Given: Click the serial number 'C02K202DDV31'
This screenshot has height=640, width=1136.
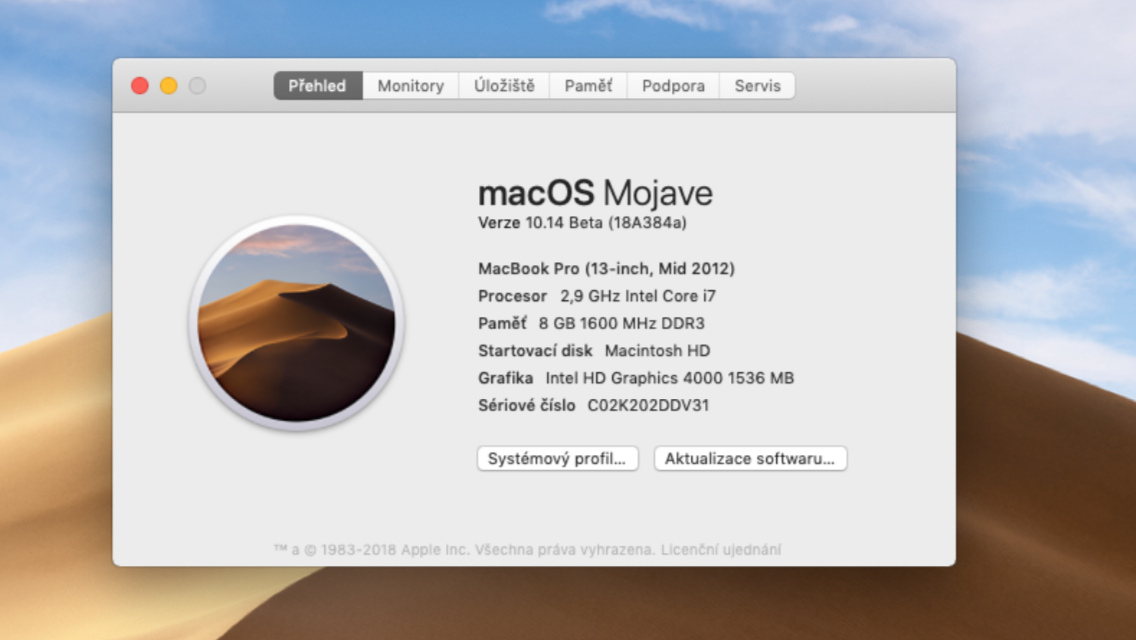Looking at the screenshot, I should coord(648,405).
